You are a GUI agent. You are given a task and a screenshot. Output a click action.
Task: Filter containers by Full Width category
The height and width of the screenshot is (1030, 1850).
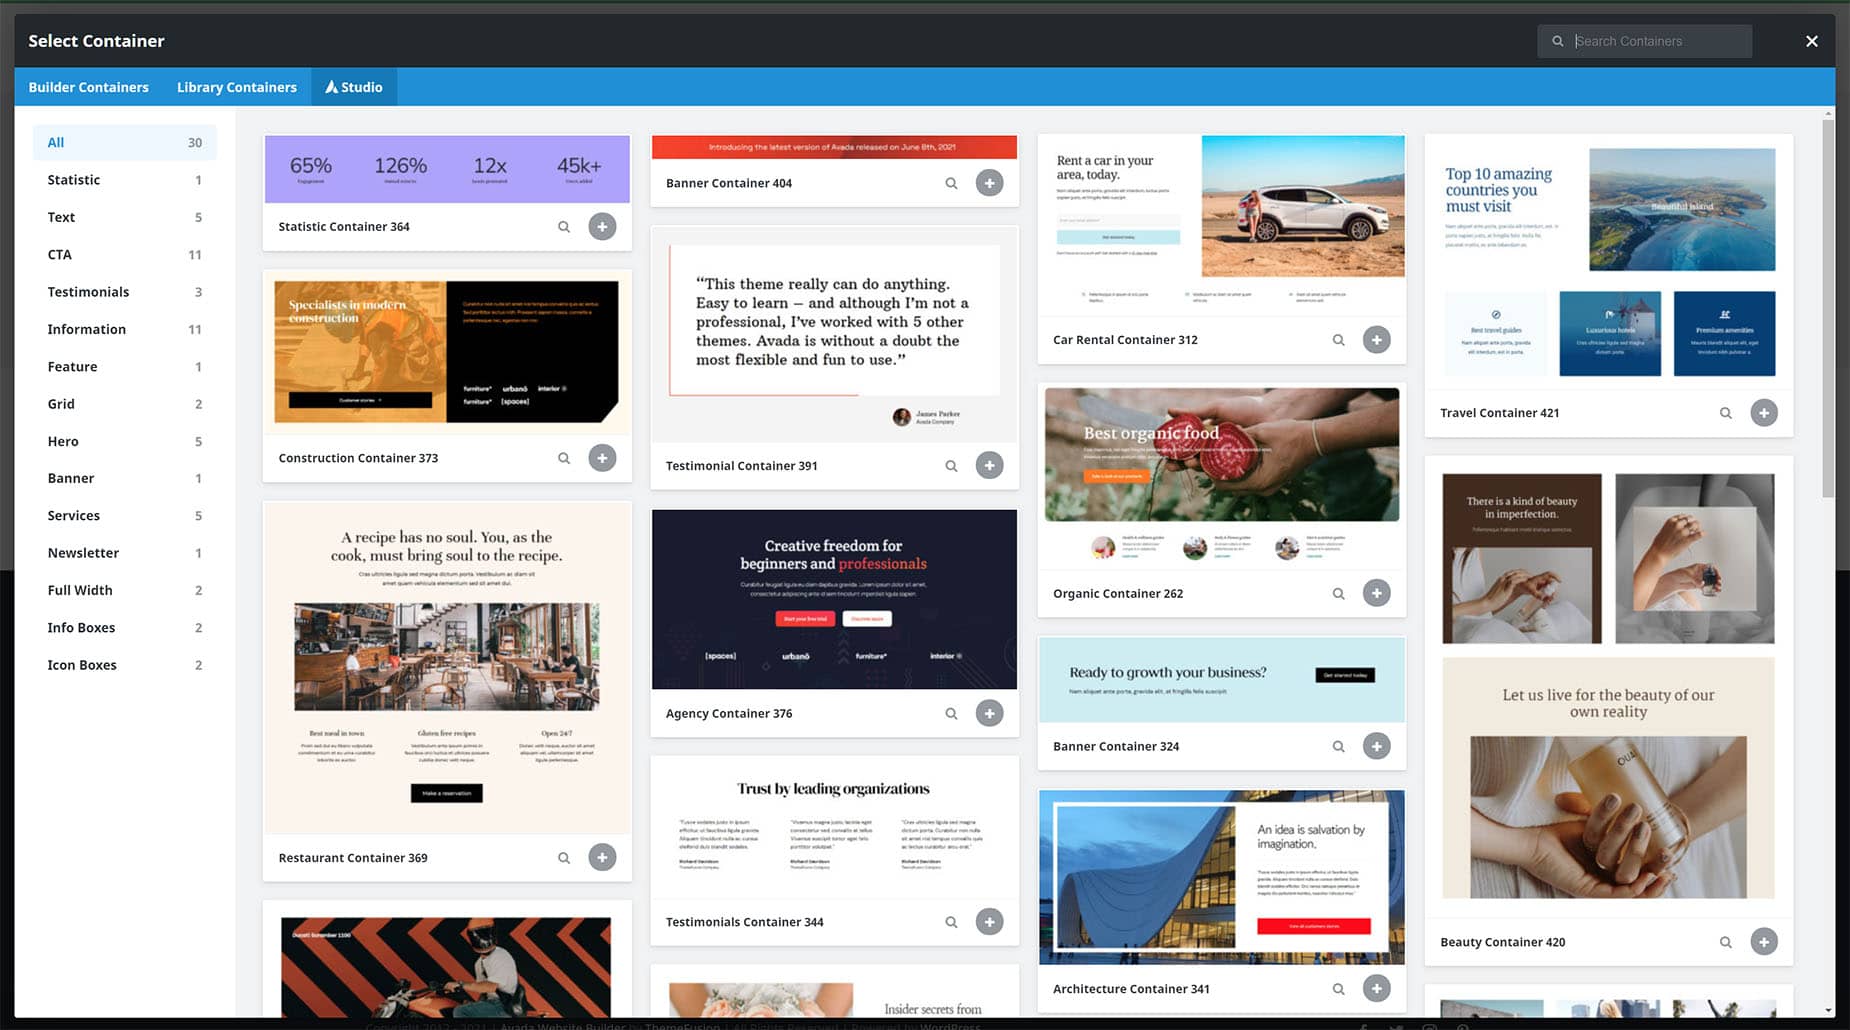[x=125, y=590]
